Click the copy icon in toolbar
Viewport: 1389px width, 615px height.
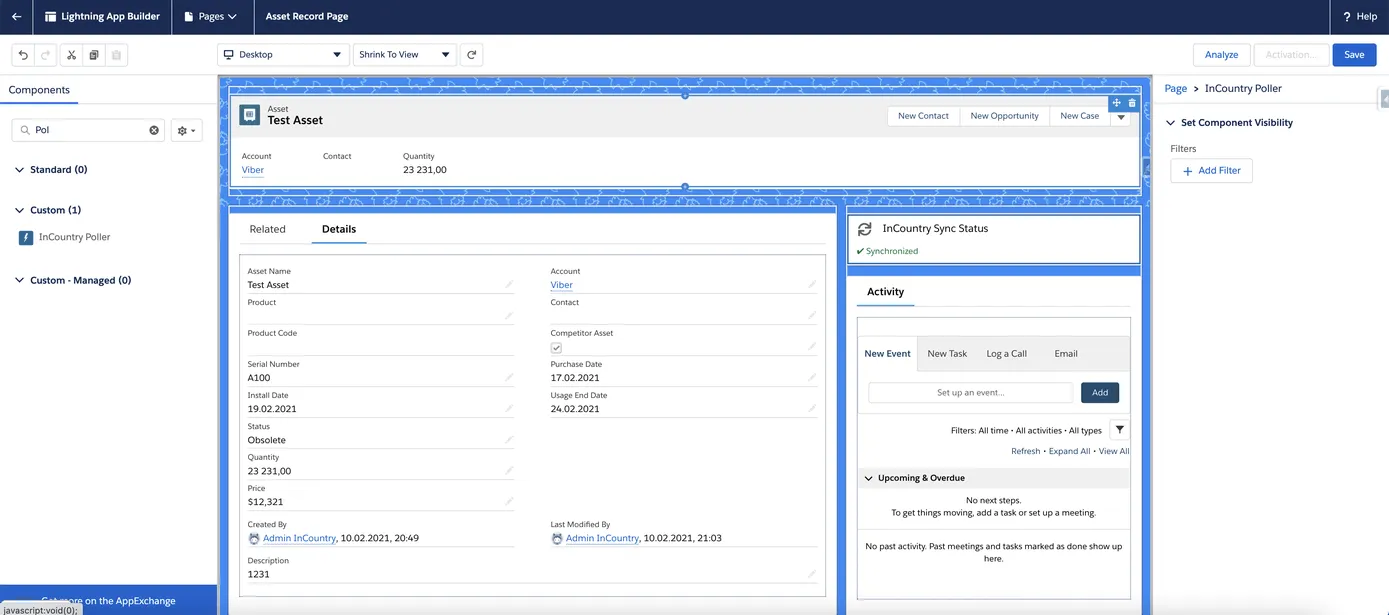[x=94, y=55]
